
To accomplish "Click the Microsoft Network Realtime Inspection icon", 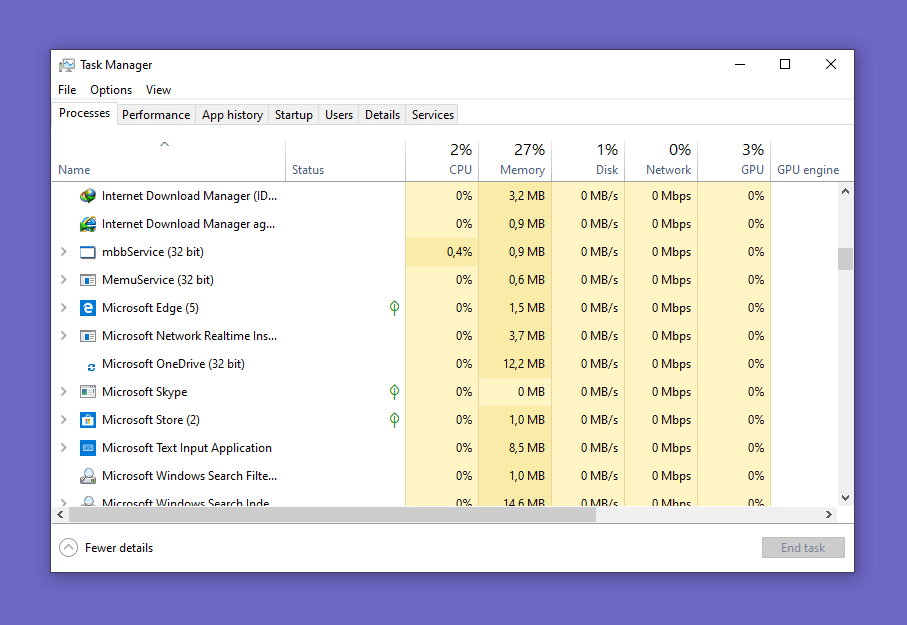I will pos(88,336).
